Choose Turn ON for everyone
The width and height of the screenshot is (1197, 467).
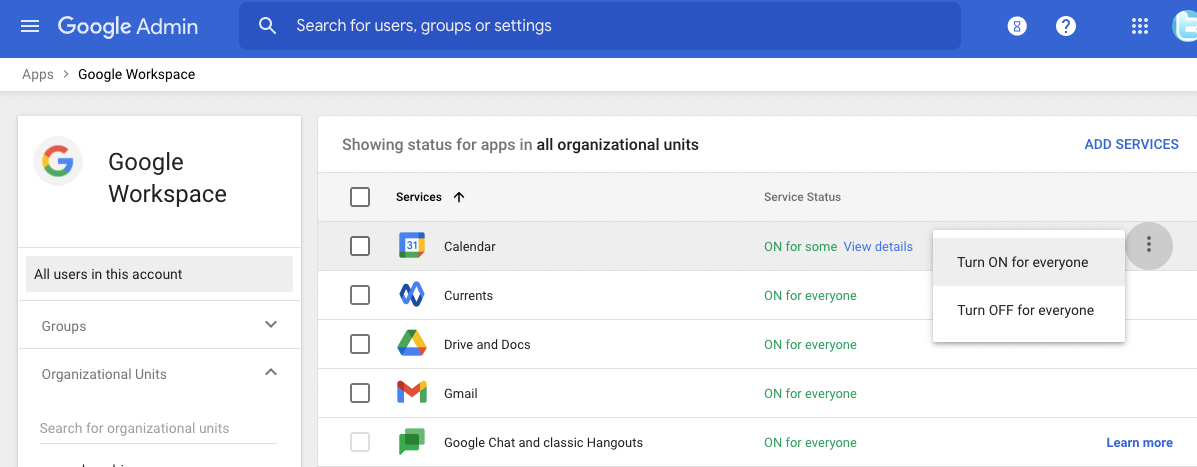pos(1028,262)
